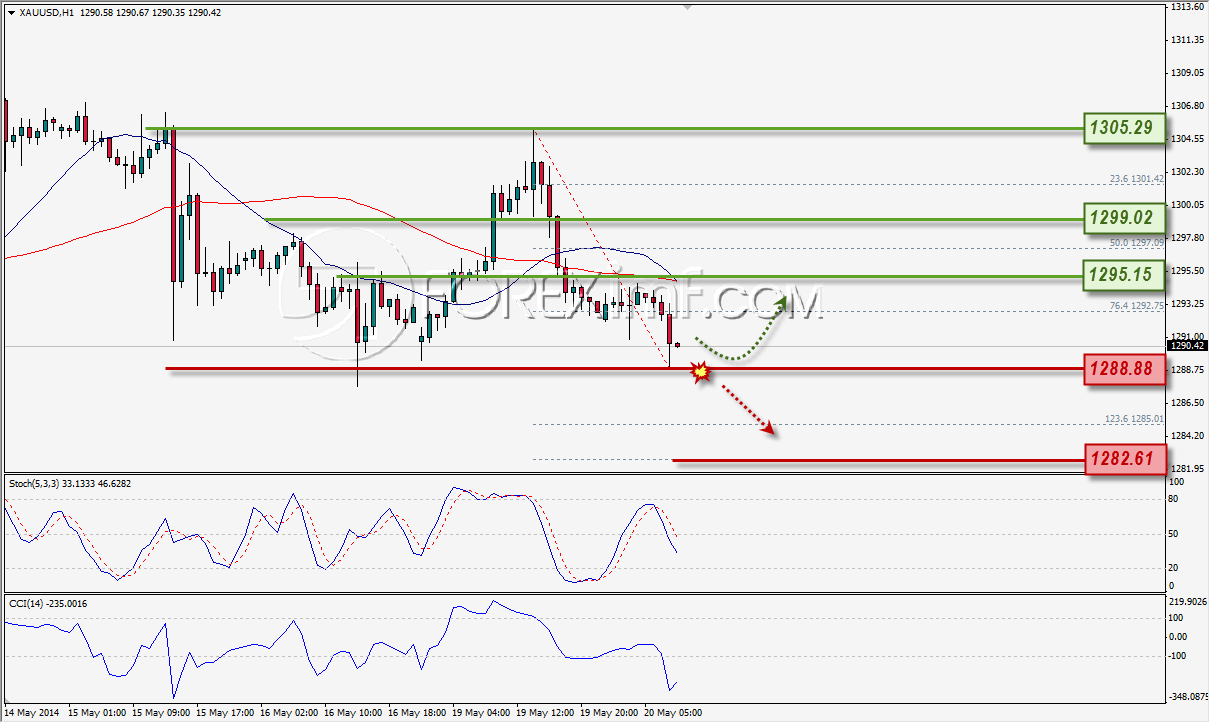Click the XAUUSD,H1 chart title text
This screenshot has height=723, width=1210.
[x=46, y=12]
